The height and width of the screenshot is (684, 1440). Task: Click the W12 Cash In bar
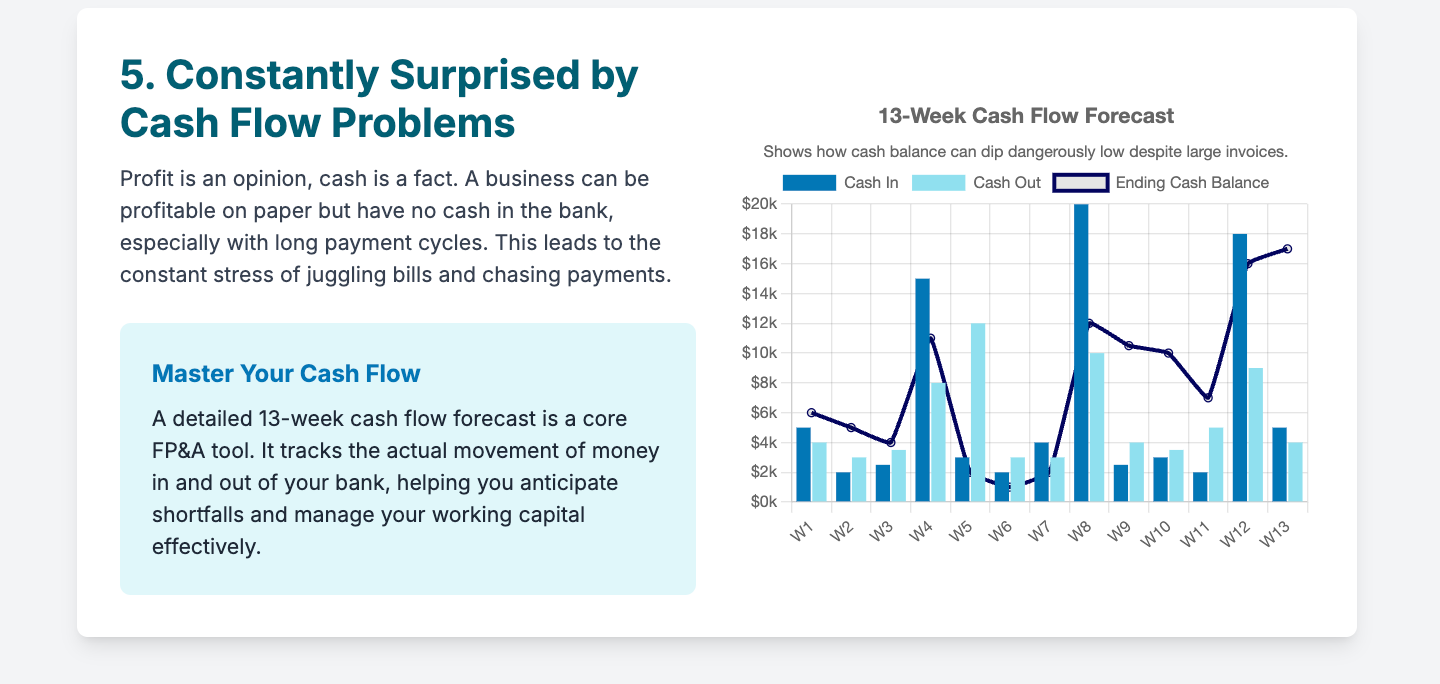click(1240, 368)
